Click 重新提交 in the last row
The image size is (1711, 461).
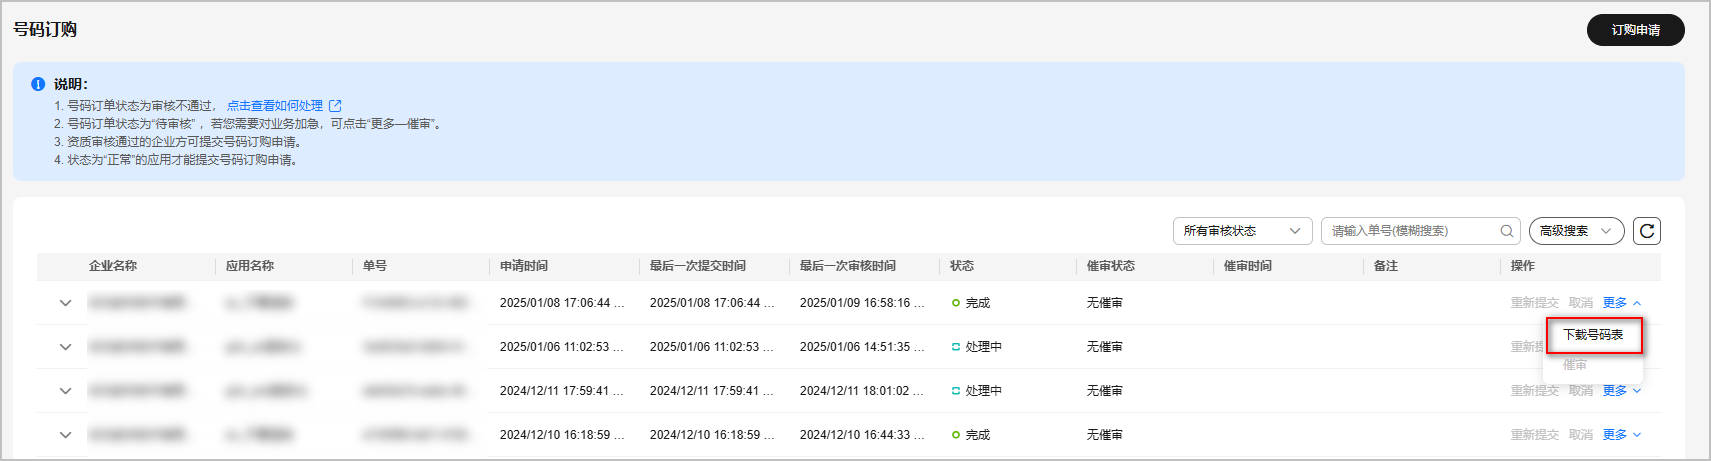(x=1534, y=435)
